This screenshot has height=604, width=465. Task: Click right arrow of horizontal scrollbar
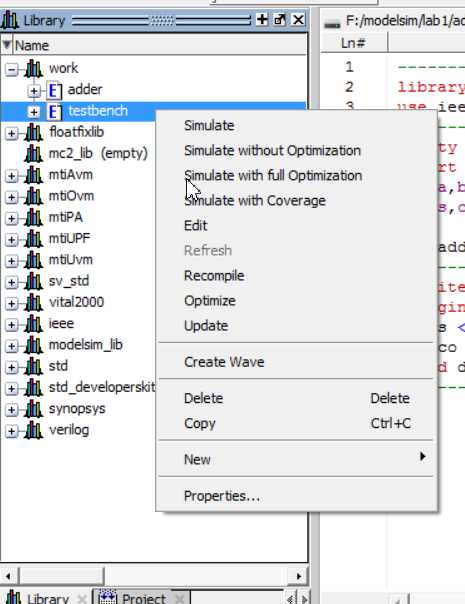point(299,577)
